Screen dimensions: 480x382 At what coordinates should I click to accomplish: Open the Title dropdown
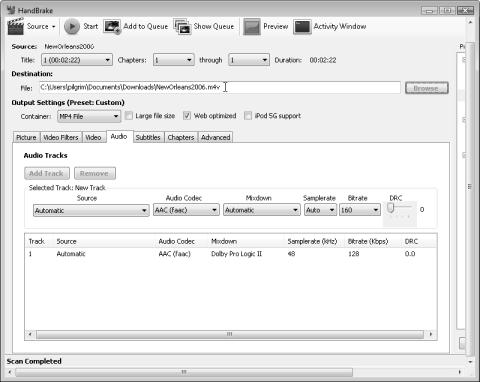(x=77, y=60)
